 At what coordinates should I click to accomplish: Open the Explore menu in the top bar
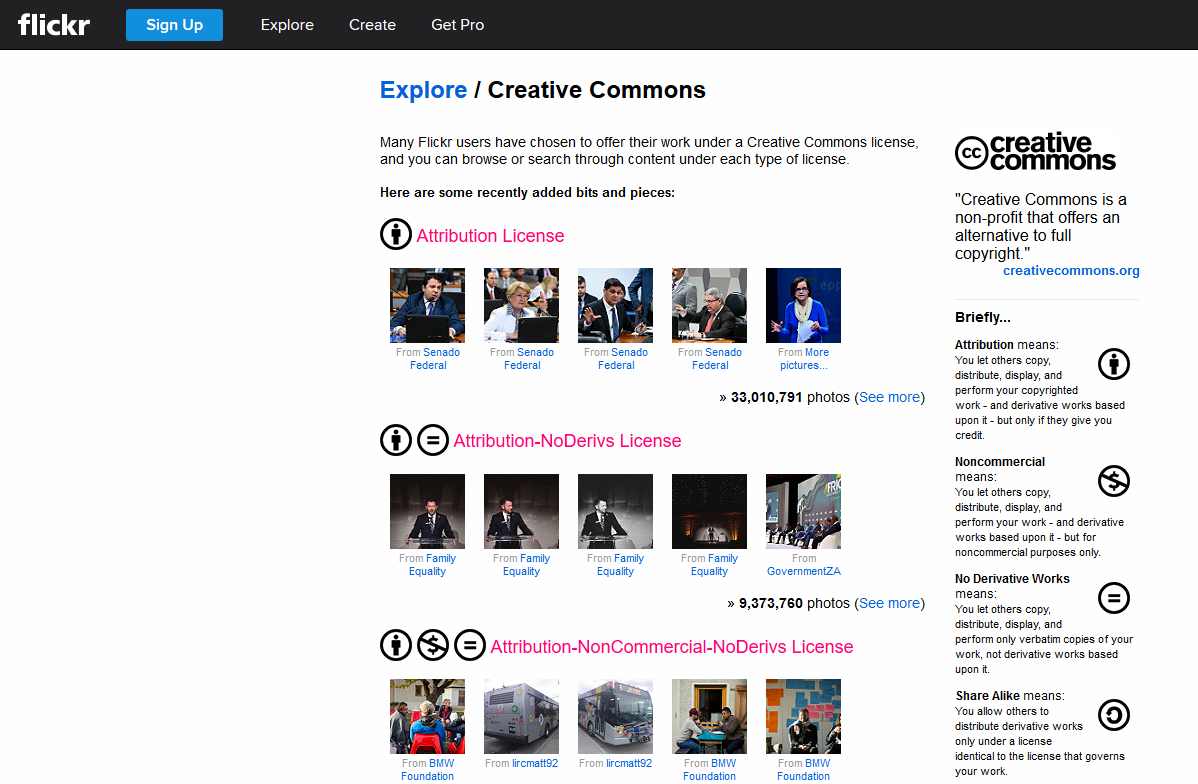287,25
